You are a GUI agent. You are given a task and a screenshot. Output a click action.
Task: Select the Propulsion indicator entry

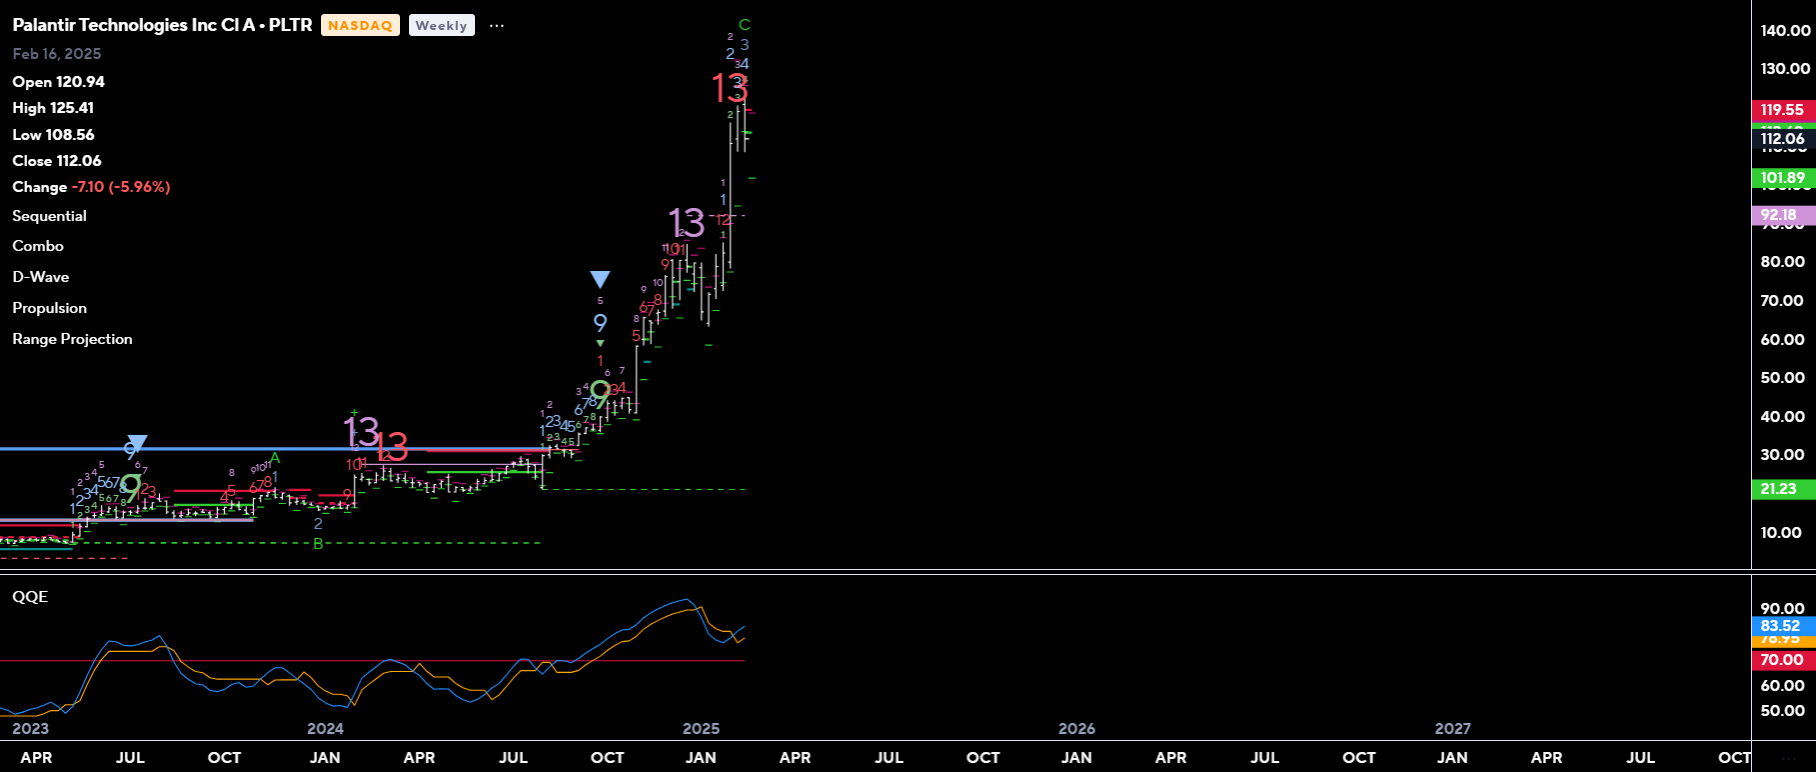pos(50,308)
